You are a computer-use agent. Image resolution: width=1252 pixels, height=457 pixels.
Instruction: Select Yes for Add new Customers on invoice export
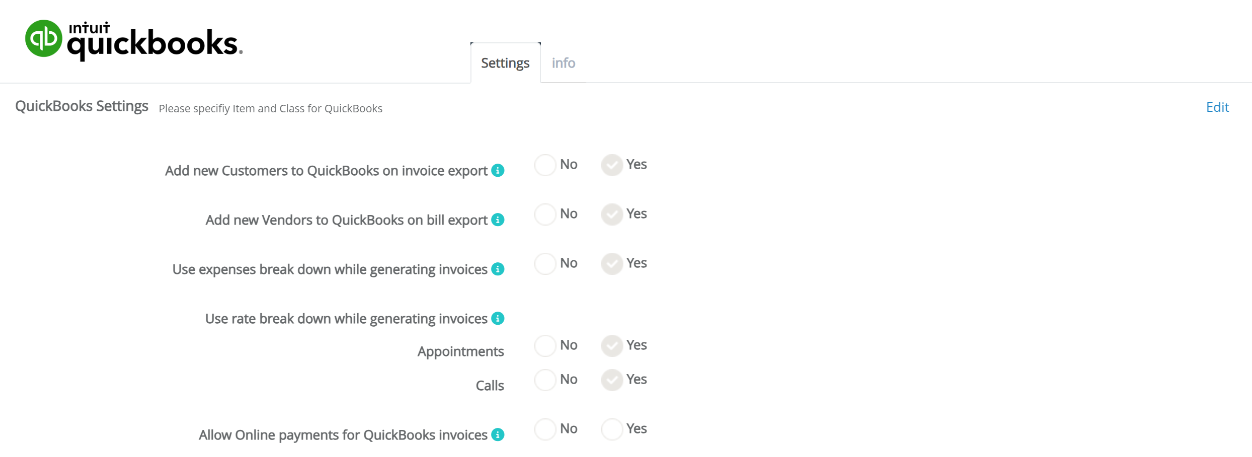click(x=612, y=165)
